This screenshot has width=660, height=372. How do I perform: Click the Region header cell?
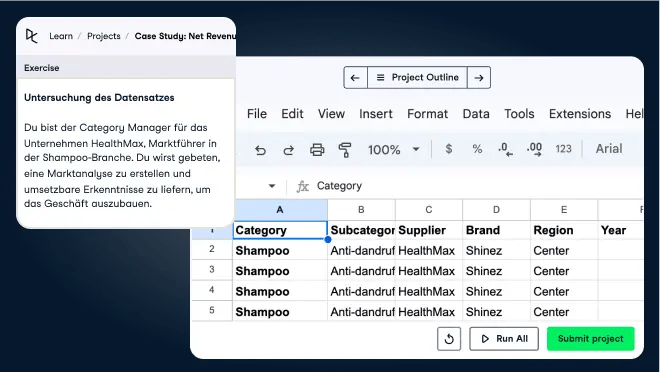point(564,230)
